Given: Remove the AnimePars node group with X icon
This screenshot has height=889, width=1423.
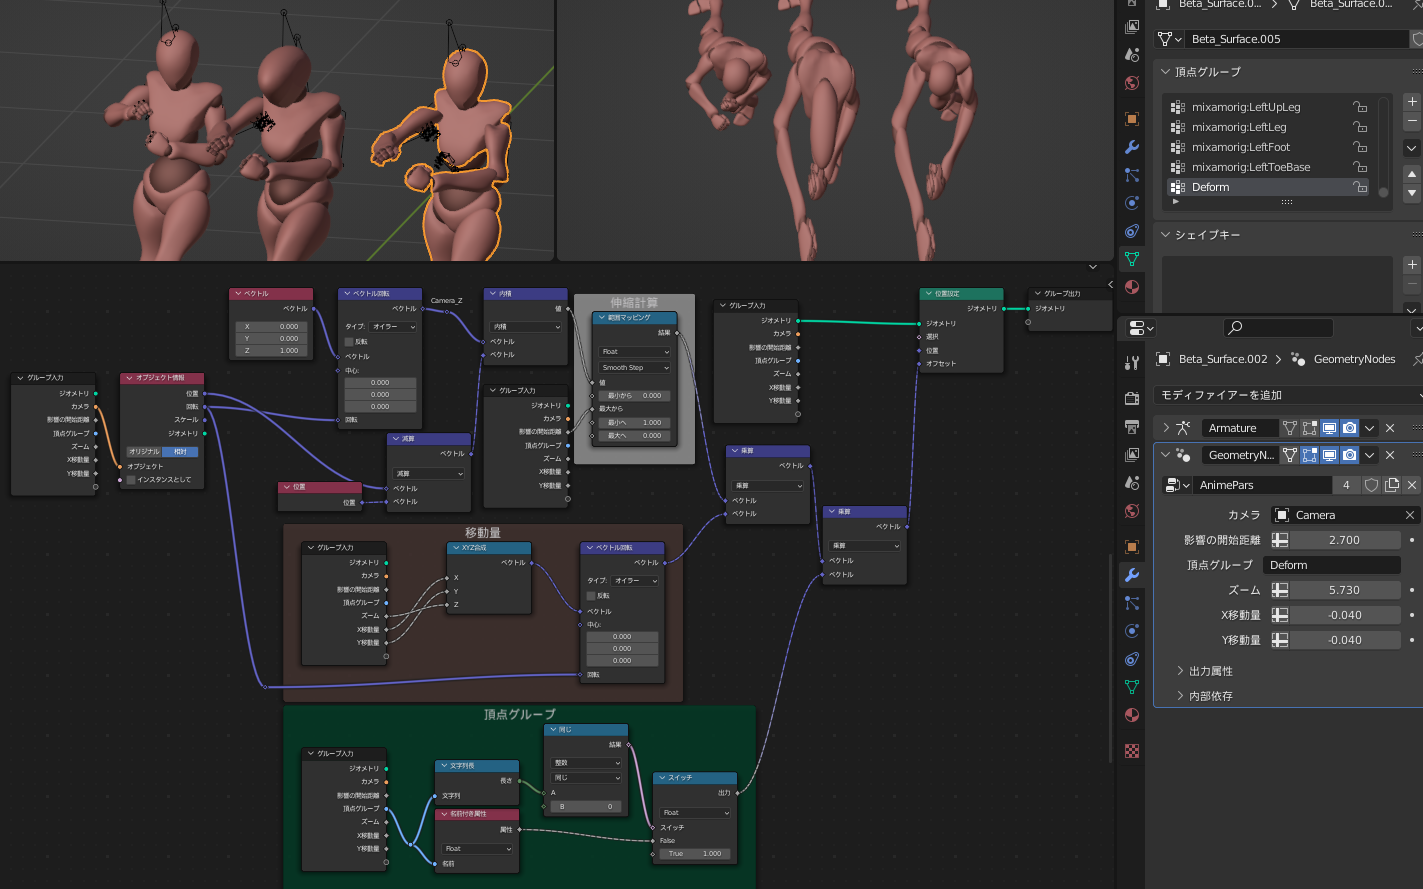Looking at the screenshot, I should (x=1411, y=485).
